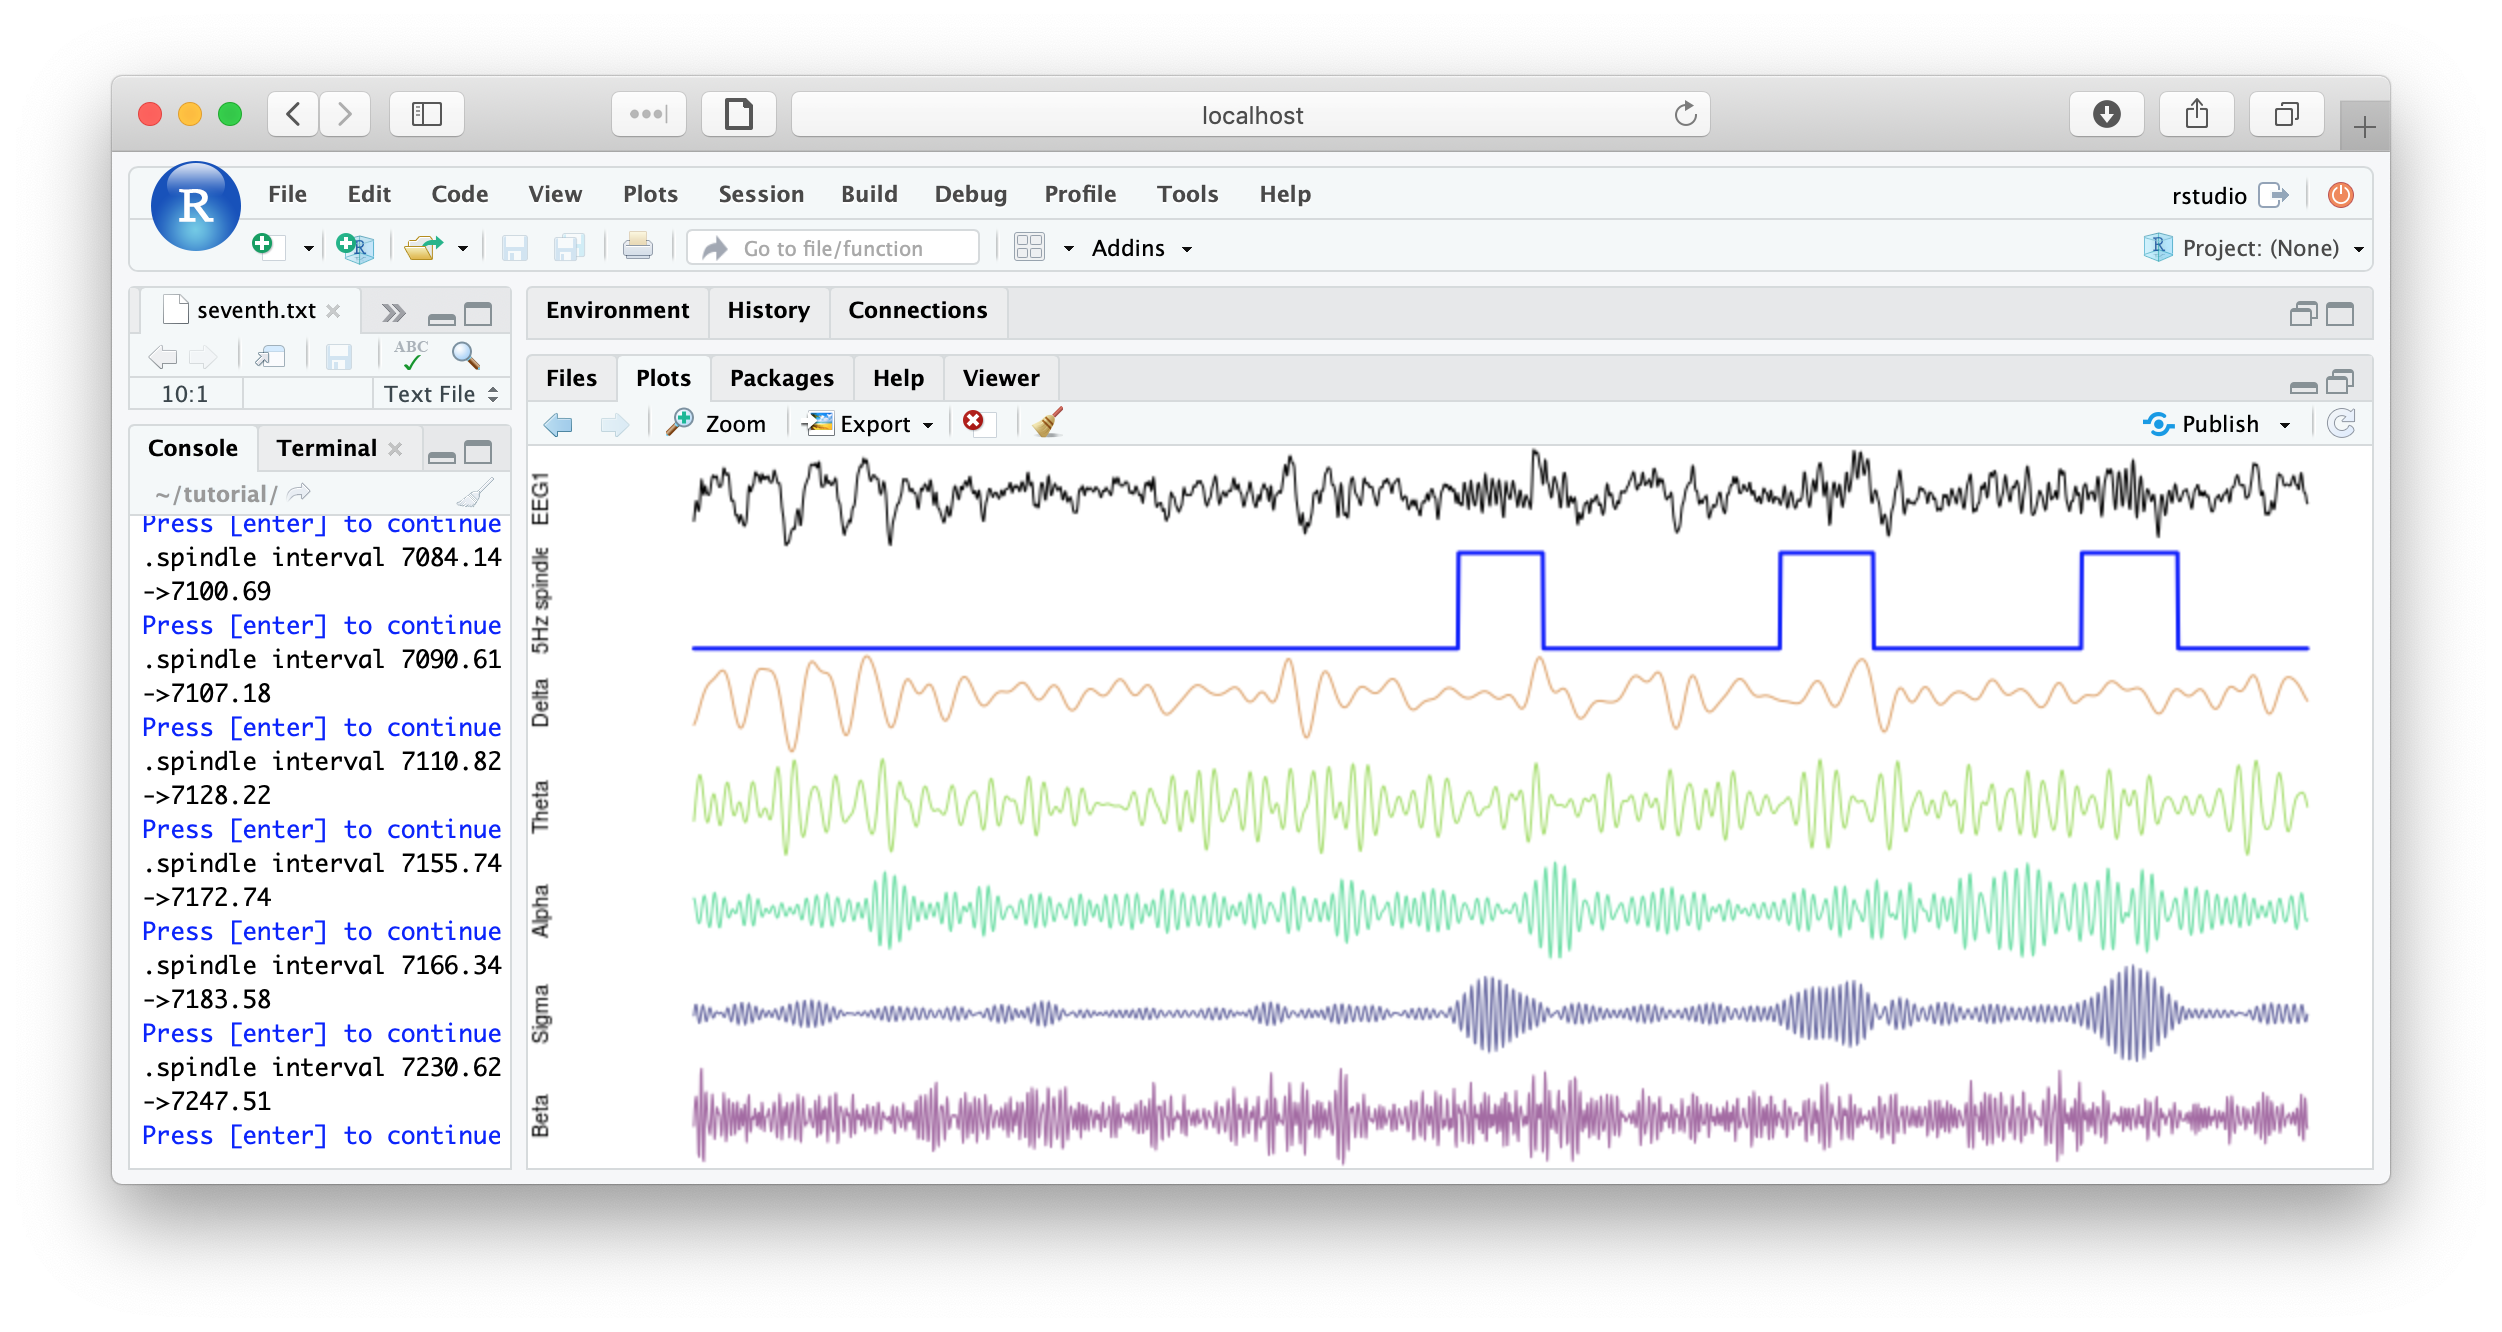
Task: Switch to the Packages tab
Action: point(781,378)
